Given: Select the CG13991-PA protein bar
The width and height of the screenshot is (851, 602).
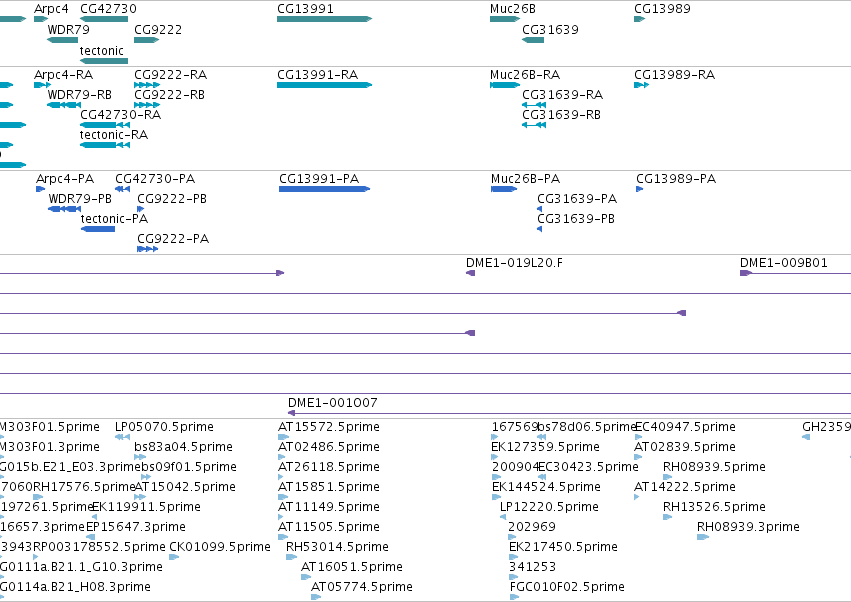Looking at the screenshot, I should coord(324,189).
